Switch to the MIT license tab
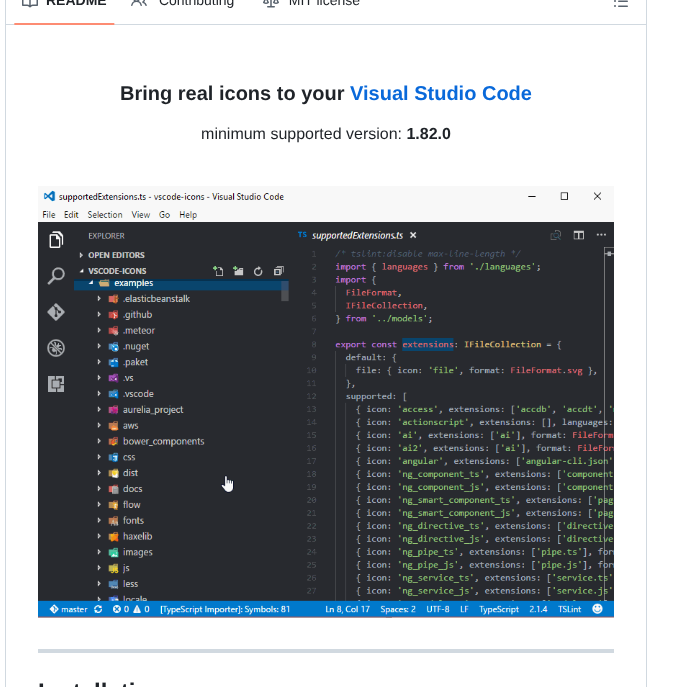 click(x=311, y=3)
